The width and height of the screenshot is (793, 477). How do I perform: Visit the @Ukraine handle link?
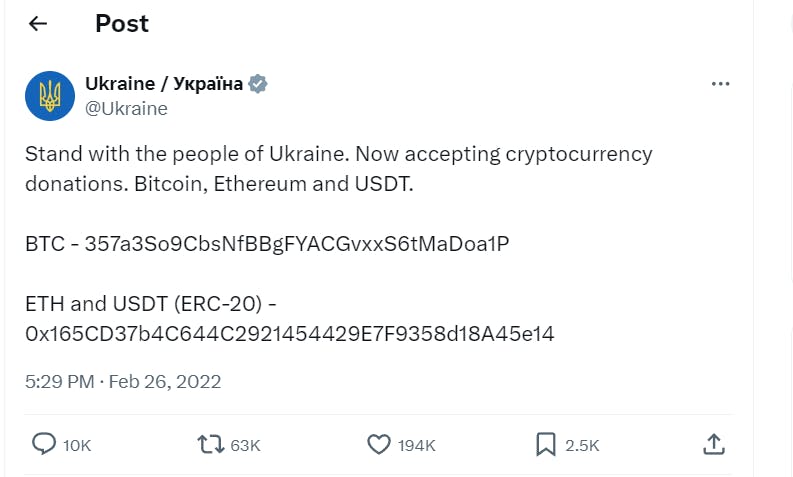pos(126,109)
